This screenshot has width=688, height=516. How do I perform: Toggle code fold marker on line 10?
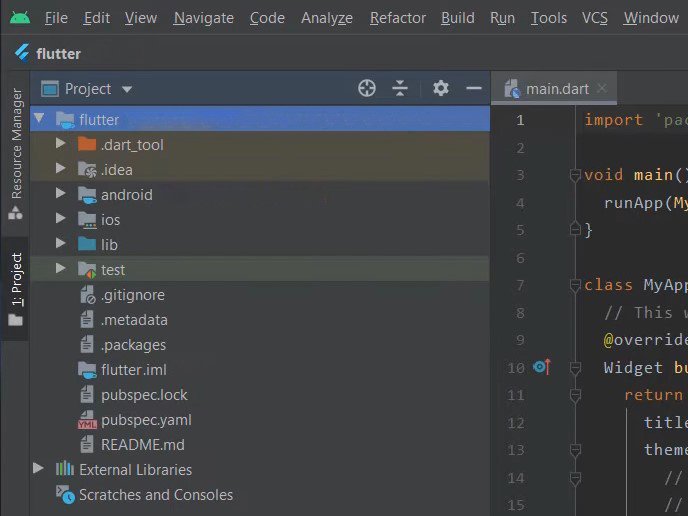pyautogui.click(x=575, y=368)
